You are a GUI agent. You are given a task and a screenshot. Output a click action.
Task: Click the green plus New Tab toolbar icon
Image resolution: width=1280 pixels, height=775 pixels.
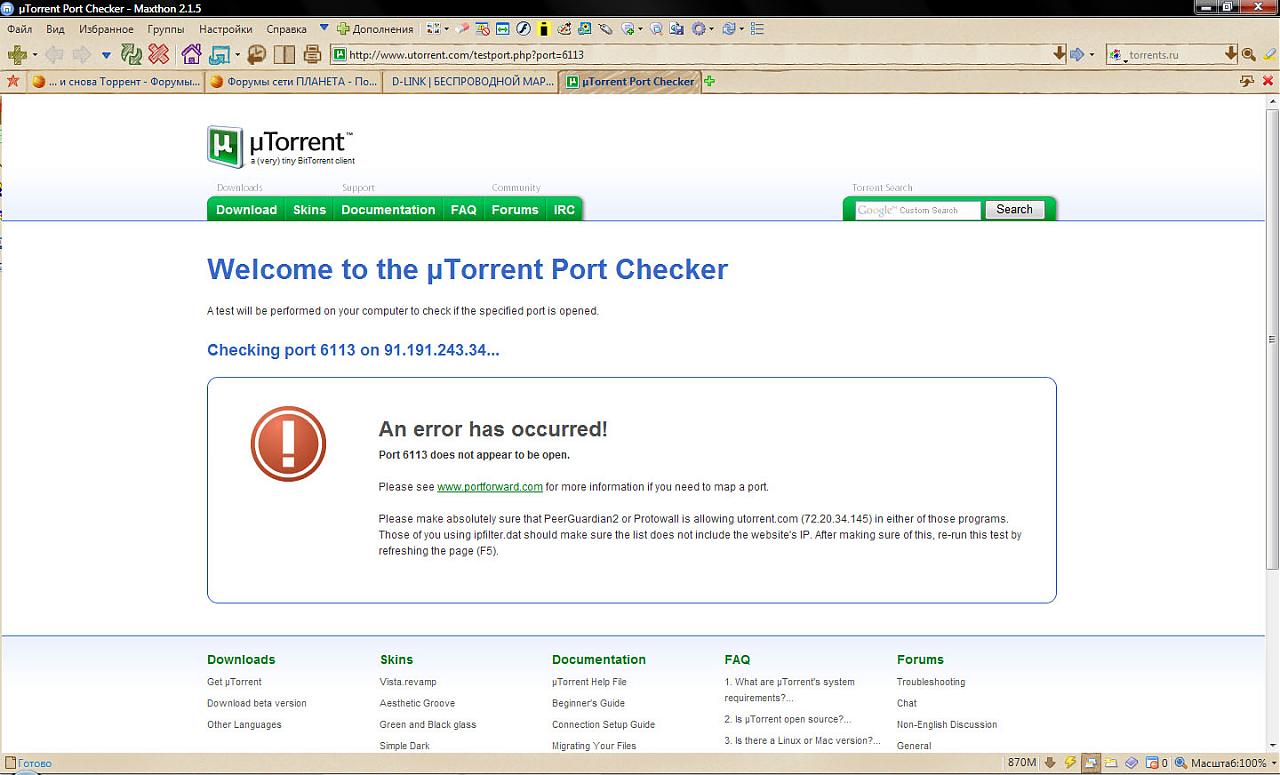coord(17,54)
